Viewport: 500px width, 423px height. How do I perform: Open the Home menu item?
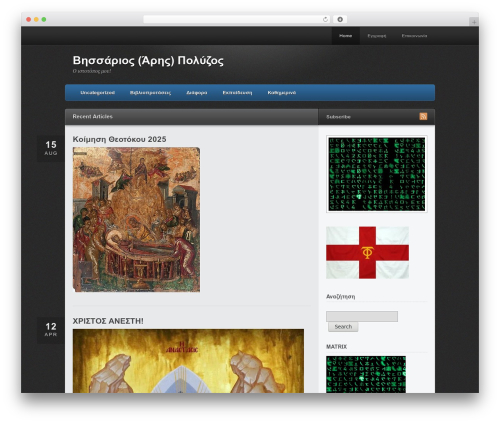click(x=345, y=36)
